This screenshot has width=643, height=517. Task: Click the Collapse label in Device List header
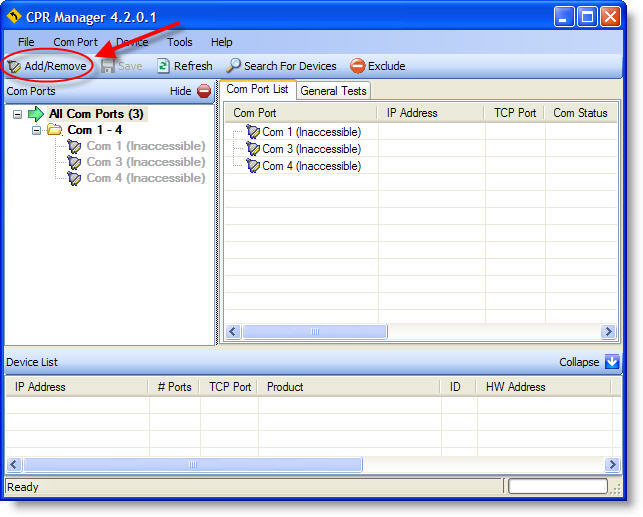[x=579, y=362]
